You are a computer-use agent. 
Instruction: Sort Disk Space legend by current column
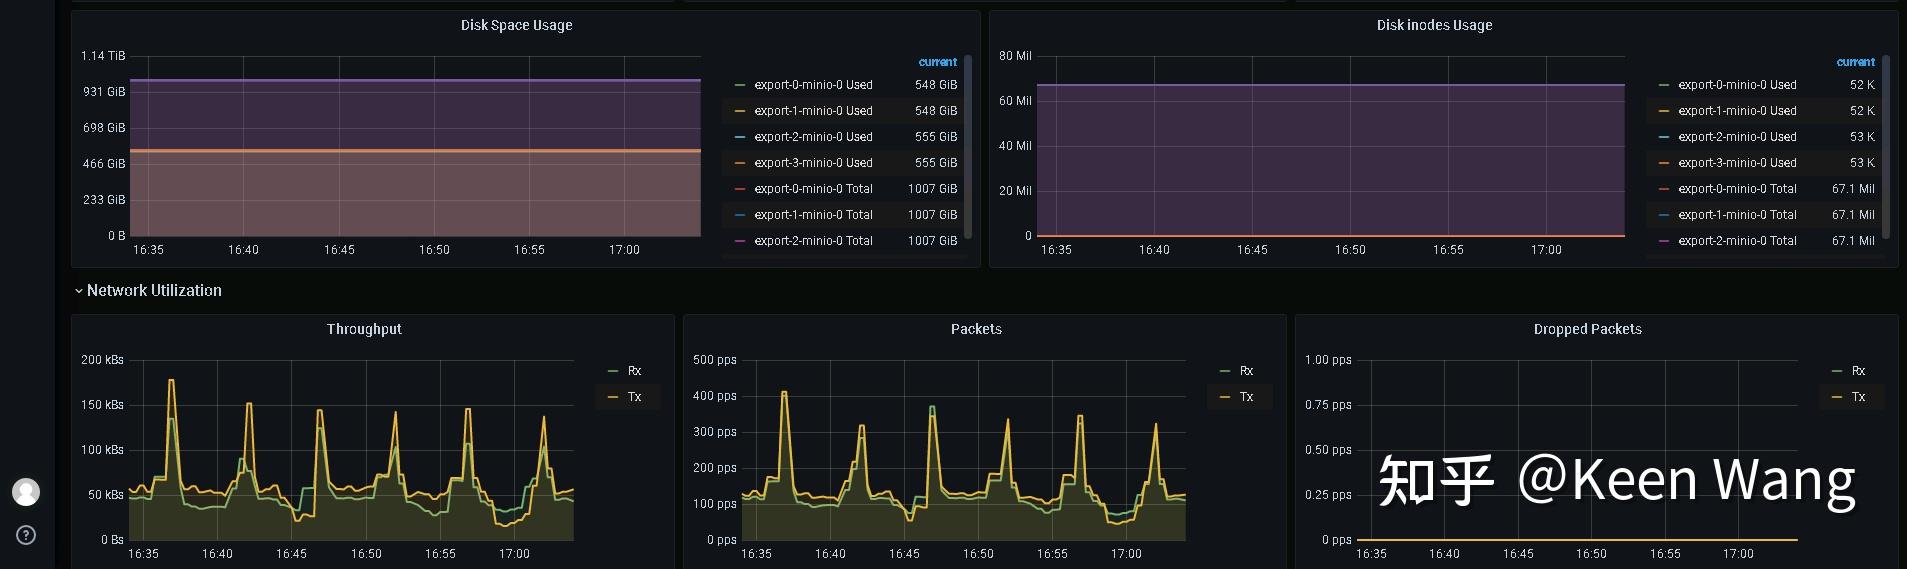click(937, 62)
